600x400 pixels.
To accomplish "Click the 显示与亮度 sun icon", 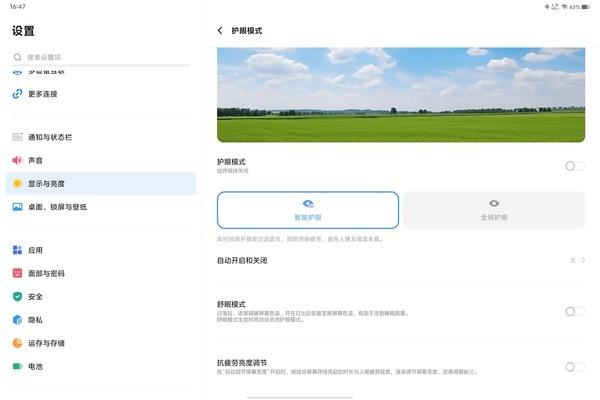I will point(17,184).
